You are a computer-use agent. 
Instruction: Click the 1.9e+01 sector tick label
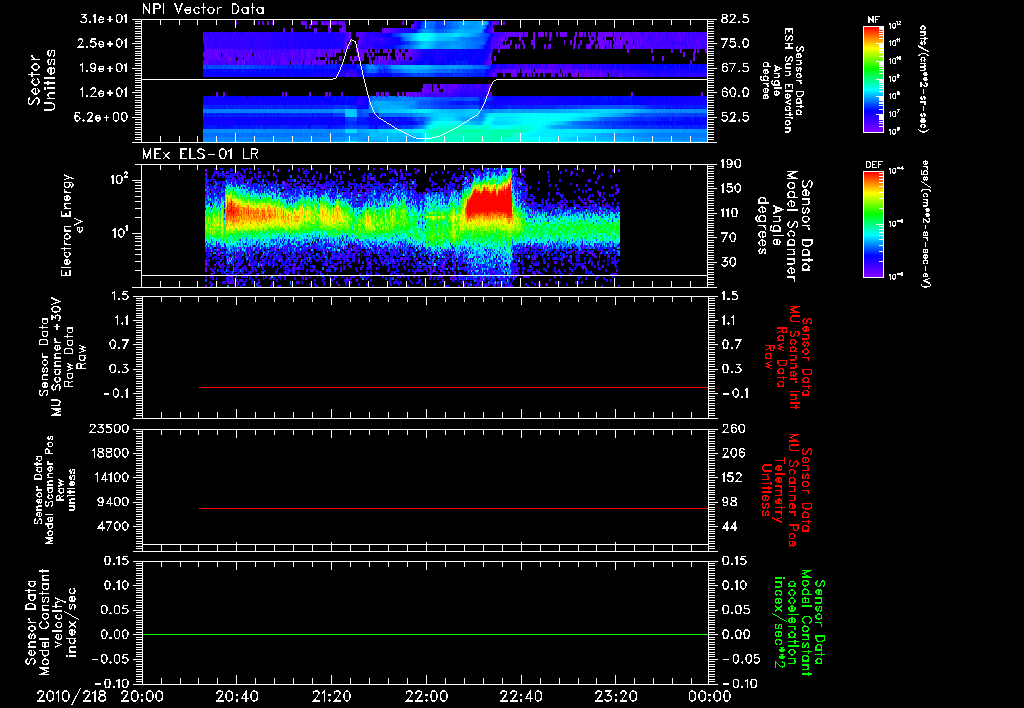click(104, 68)
